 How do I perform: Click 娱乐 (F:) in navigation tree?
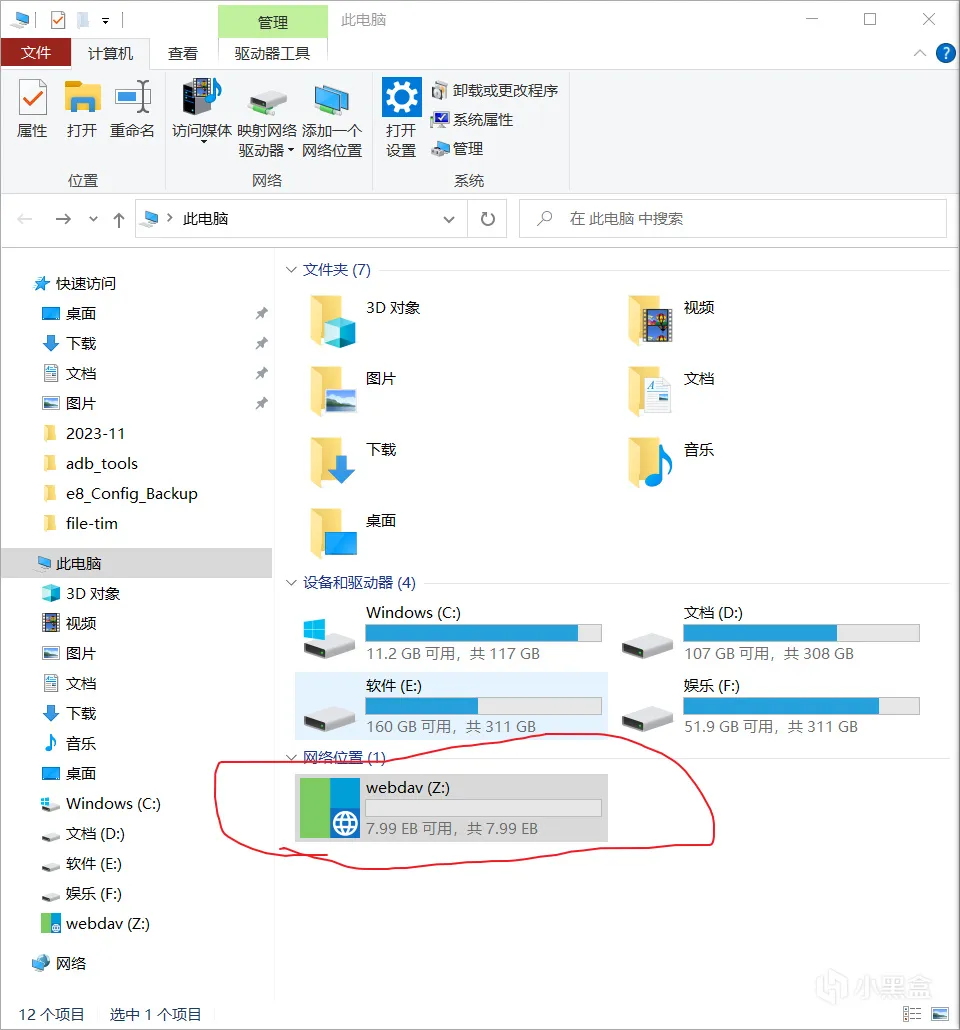pyautogui.click(x=94, y=894)
